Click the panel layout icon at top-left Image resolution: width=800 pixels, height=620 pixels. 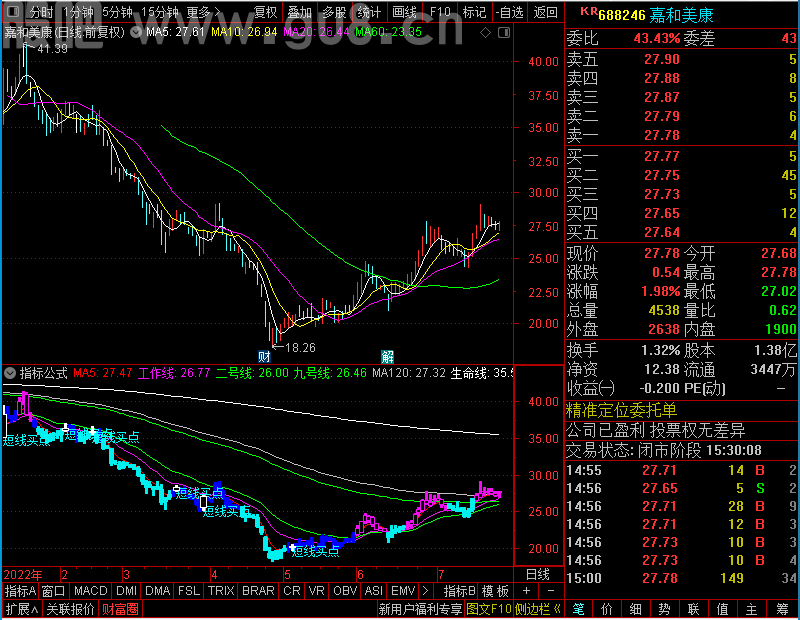coord(13,11)
